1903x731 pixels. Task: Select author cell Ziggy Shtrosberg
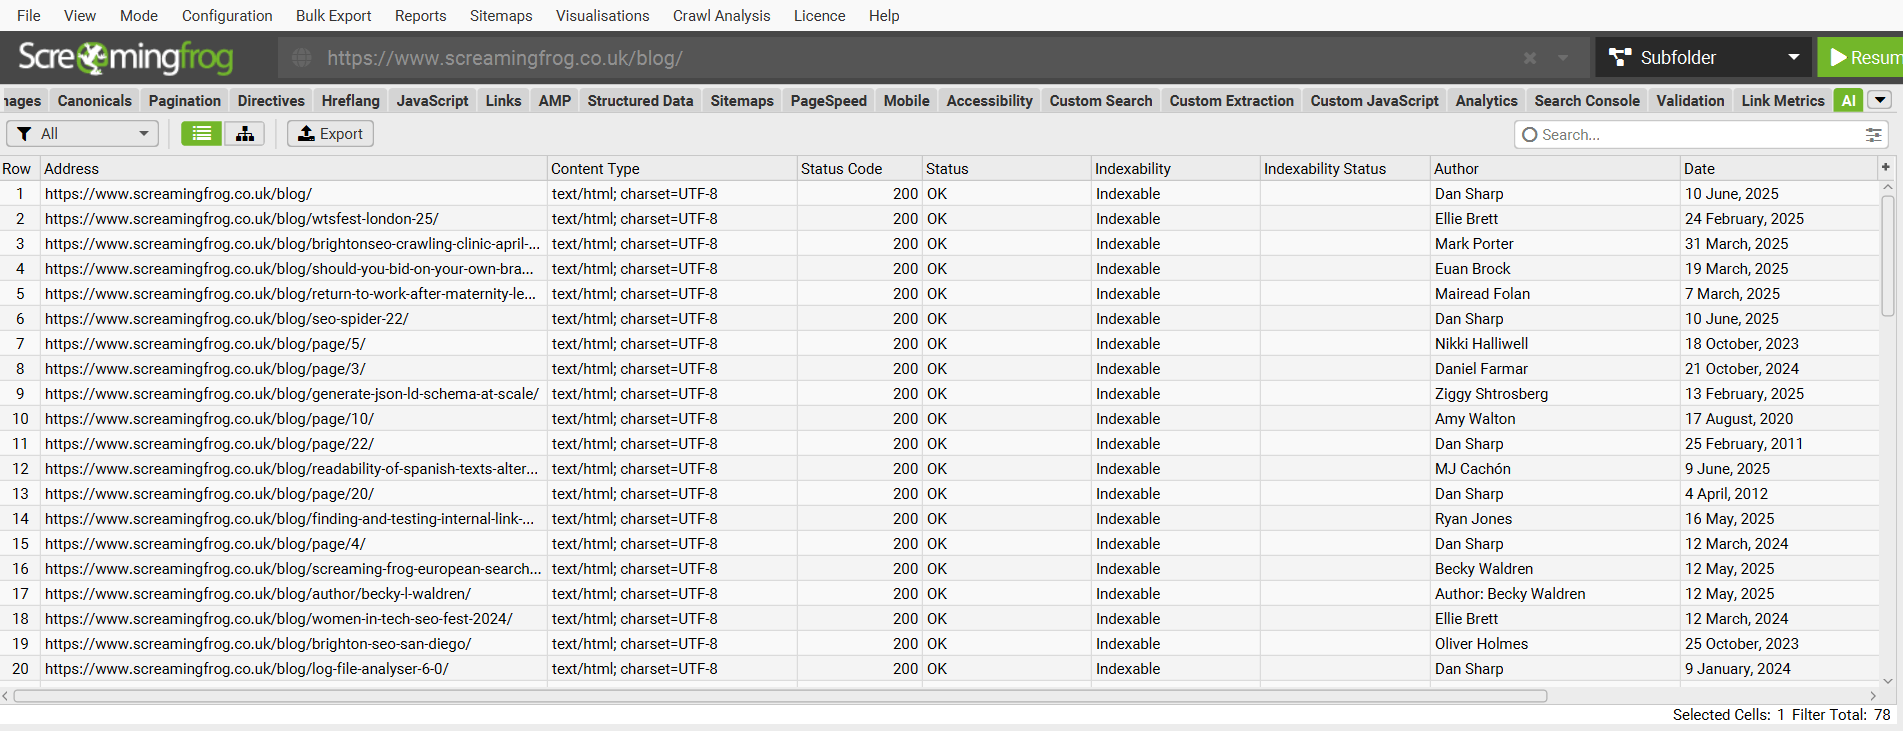[1555, 393]
